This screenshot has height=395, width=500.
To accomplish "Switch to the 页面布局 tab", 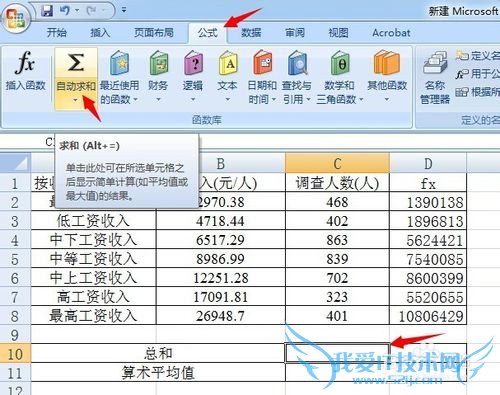I will (154, 33).
